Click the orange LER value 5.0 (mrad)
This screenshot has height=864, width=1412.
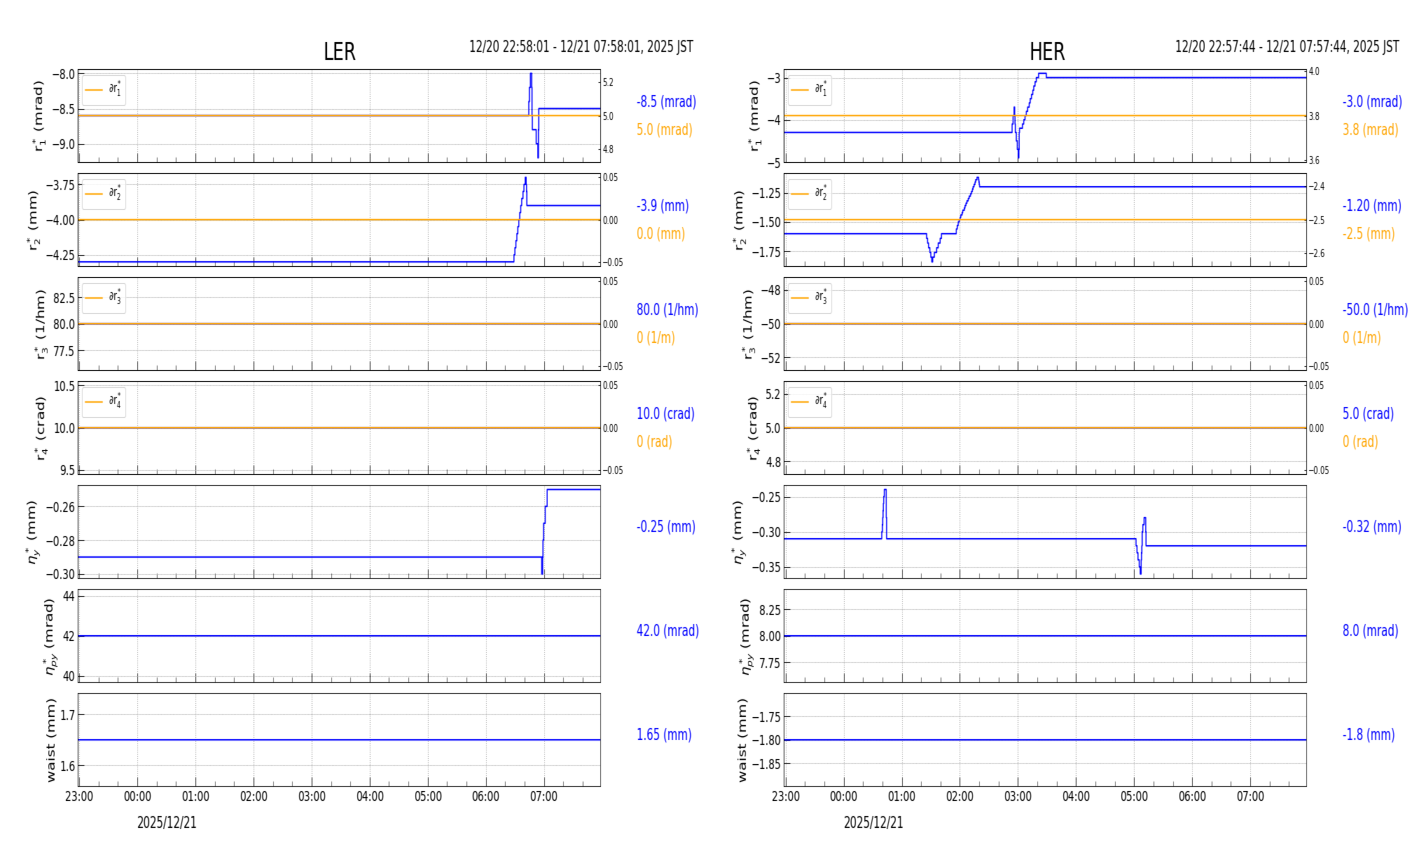(x=664, y=130)
